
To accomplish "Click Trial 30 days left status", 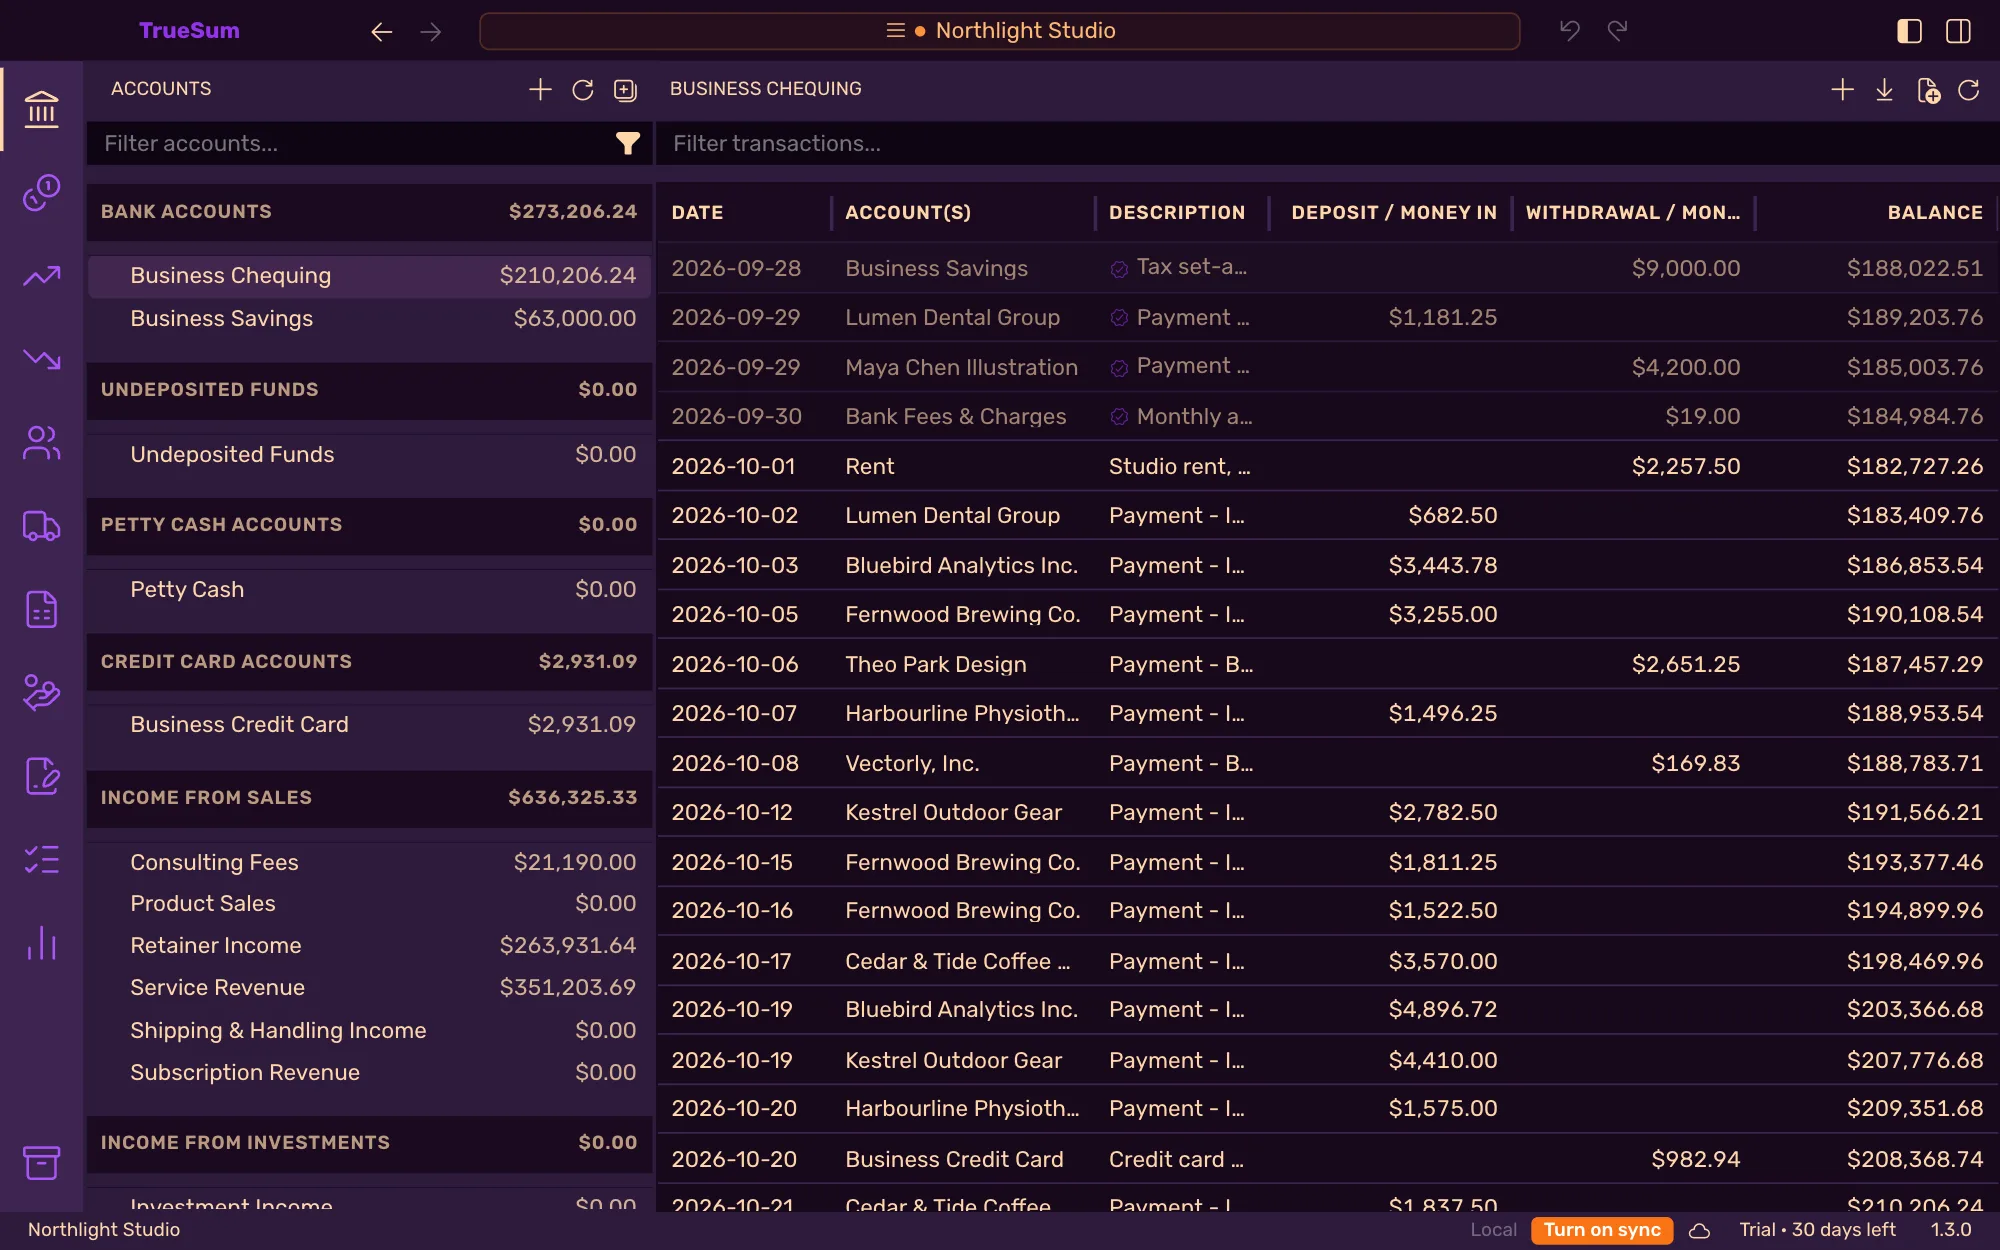I will pos(1817,1230).
